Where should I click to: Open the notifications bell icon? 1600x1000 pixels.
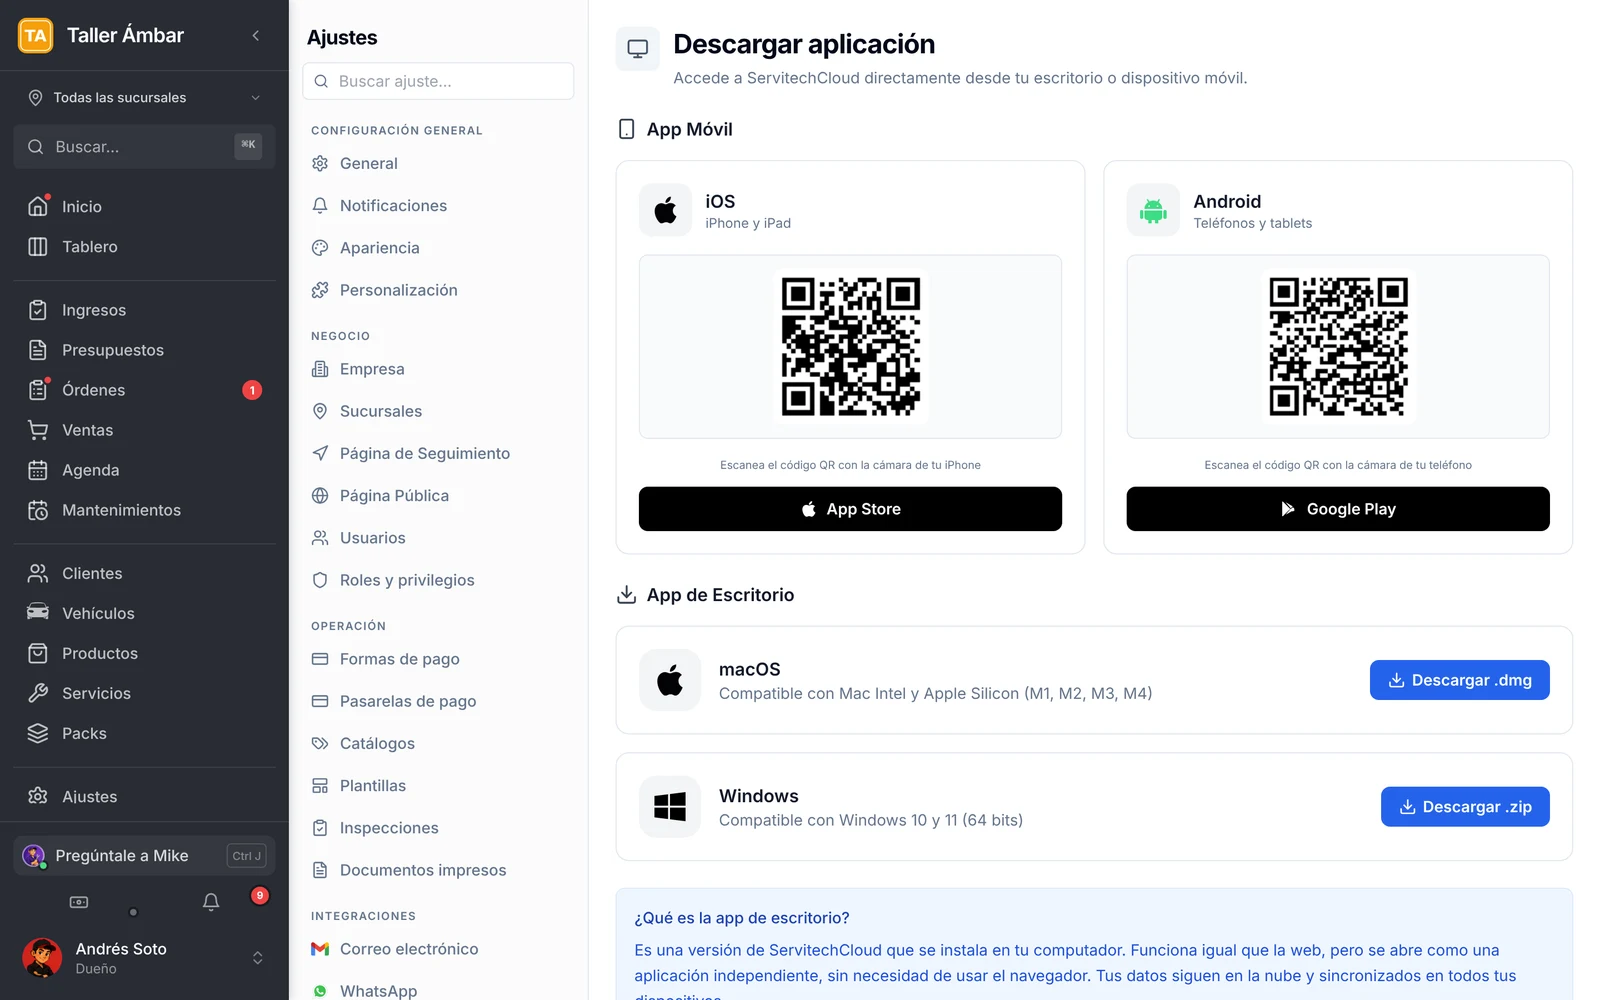coord(211,902)
